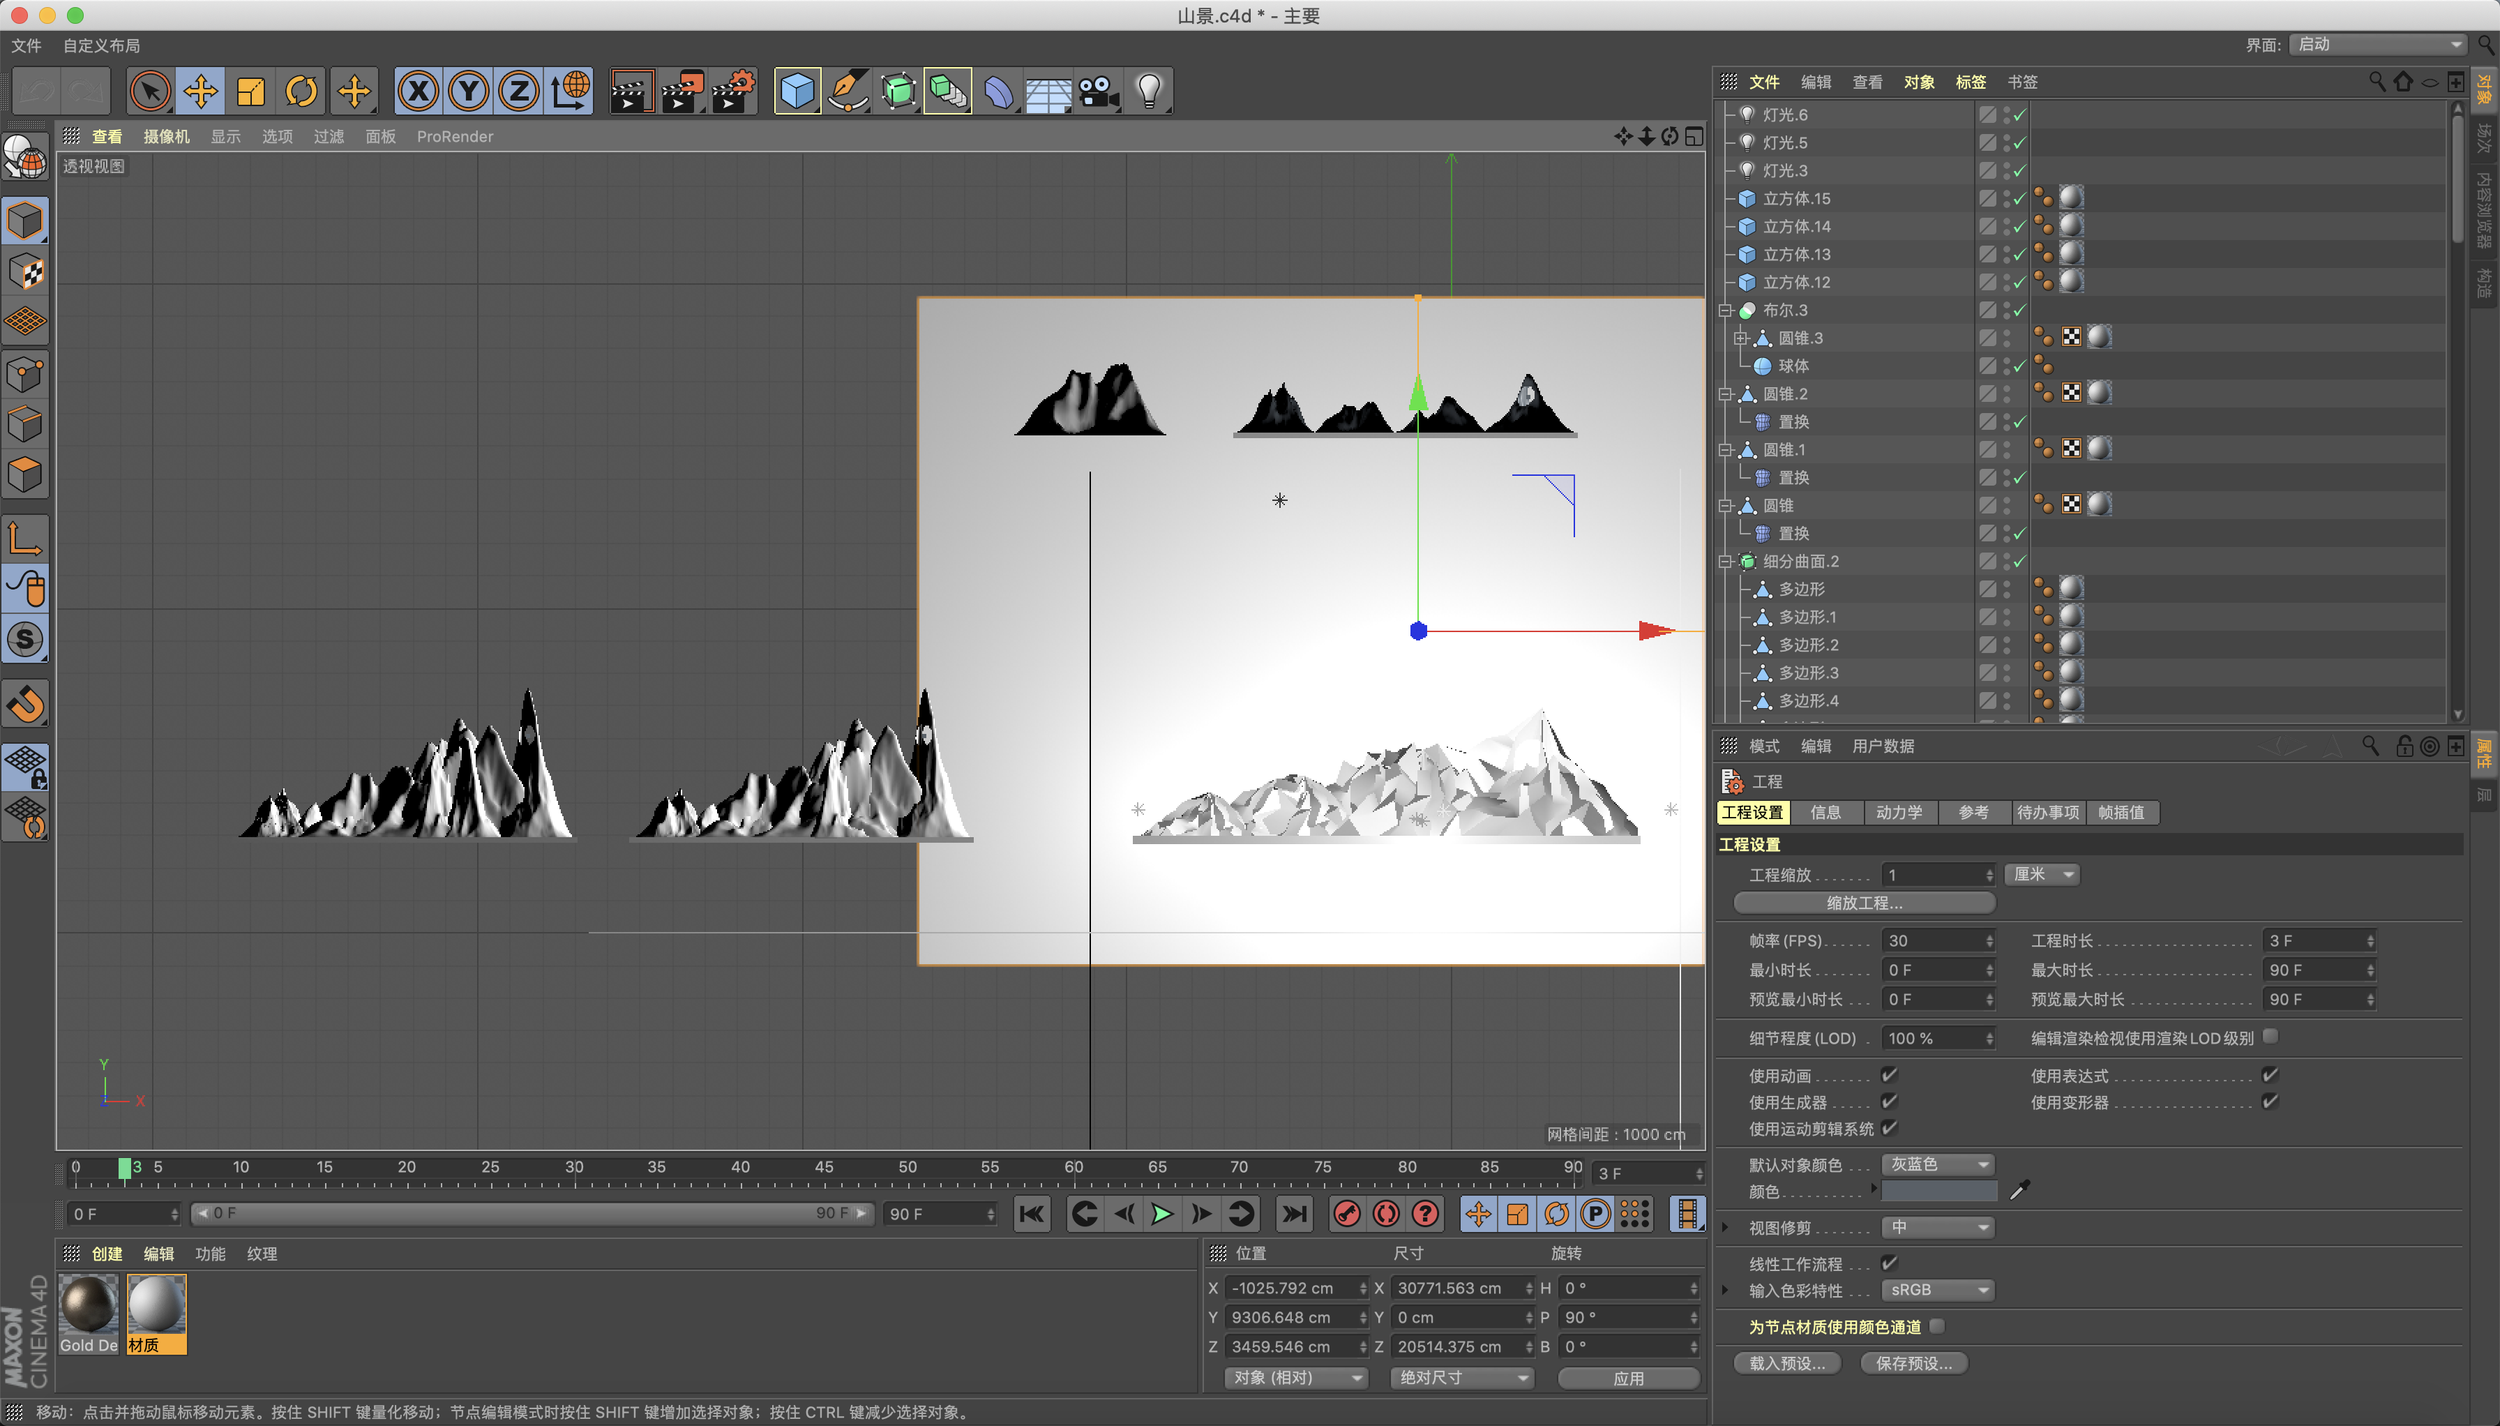Open the 用户数据 menu in attributes
The width and height of the screenshot is (2500, 1426).
click(x=1883, y=746)
